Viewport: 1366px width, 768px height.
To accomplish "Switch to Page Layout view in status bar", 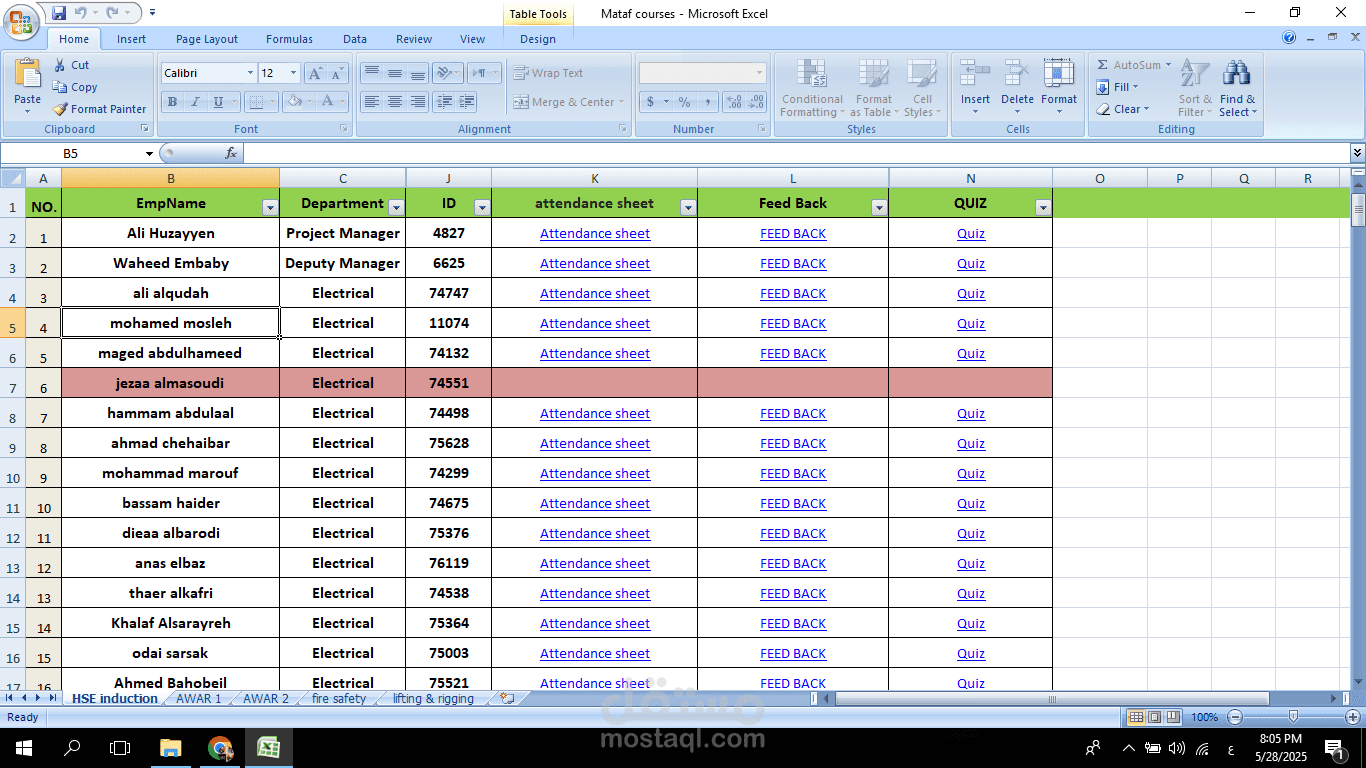I will pyautogui.click(x=1154, y=717).
